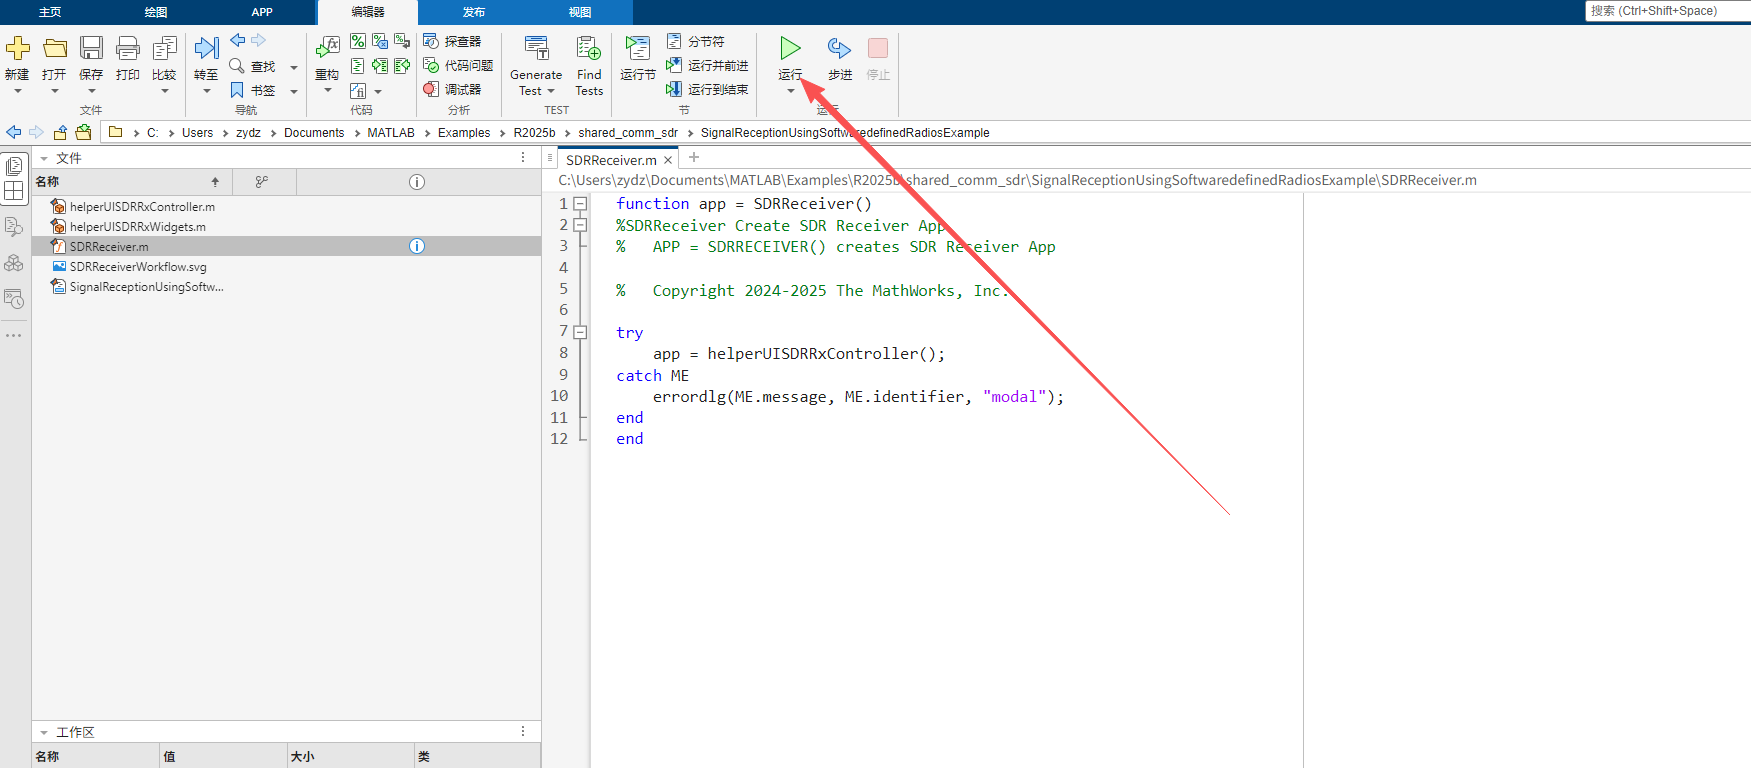The height and width of the screenshot is (768, 1751).
Task: Open the 重构 dropdown arrow
Action: pyautogui.click(x=327, y=91)
